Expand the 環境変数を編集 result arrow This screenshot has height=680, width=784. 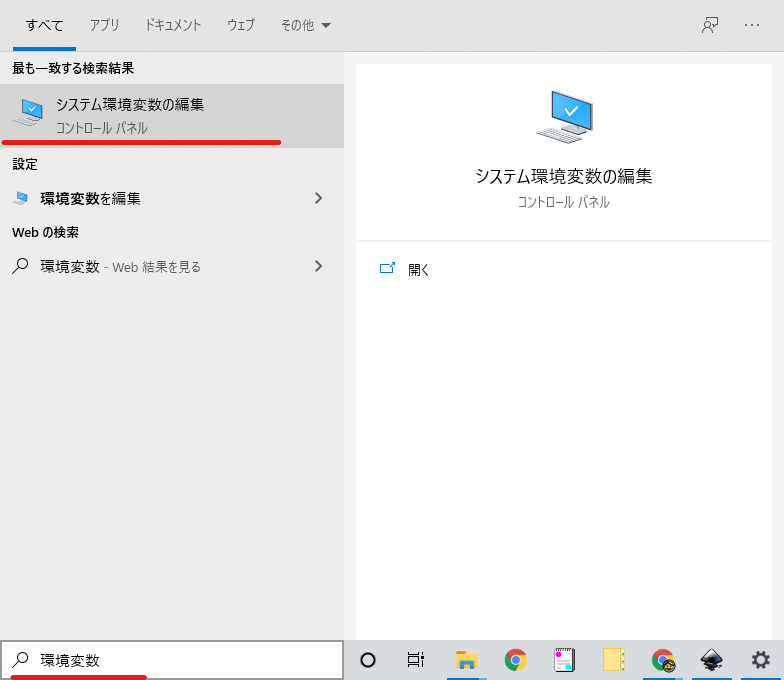coord(318,198)
